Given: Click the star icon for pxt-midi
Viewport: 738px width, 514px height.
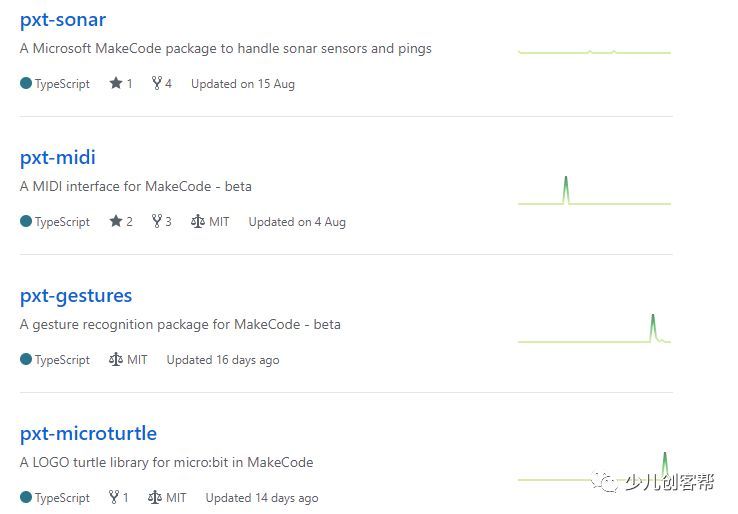Looking at the screenshot, I should [x=116, y=222].
